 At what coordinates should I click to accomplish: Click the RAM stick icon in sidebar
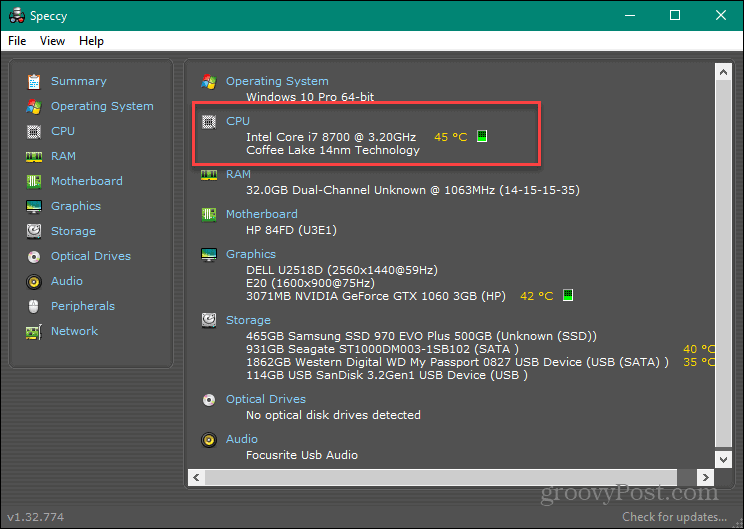(x=34, y=157)
